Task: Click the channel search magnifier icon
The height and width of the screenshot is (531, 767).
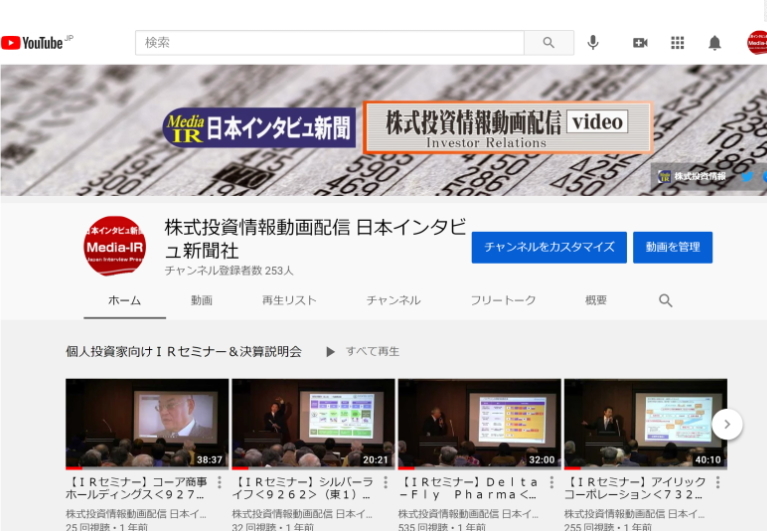Action: [x=665, y=300]
